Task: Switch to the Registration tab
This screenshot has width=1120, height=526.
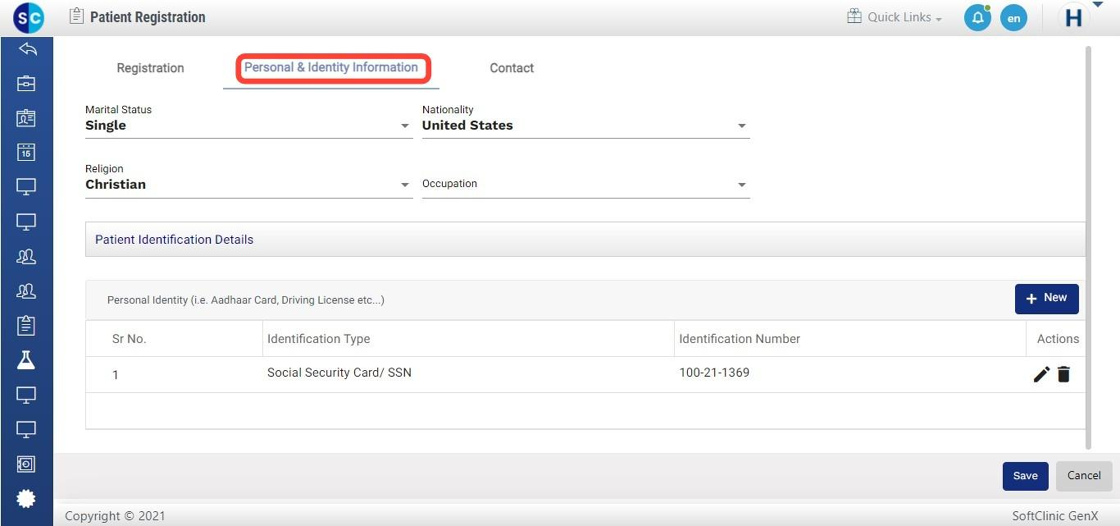Action: pyautogui.click(x=150, y=68)
